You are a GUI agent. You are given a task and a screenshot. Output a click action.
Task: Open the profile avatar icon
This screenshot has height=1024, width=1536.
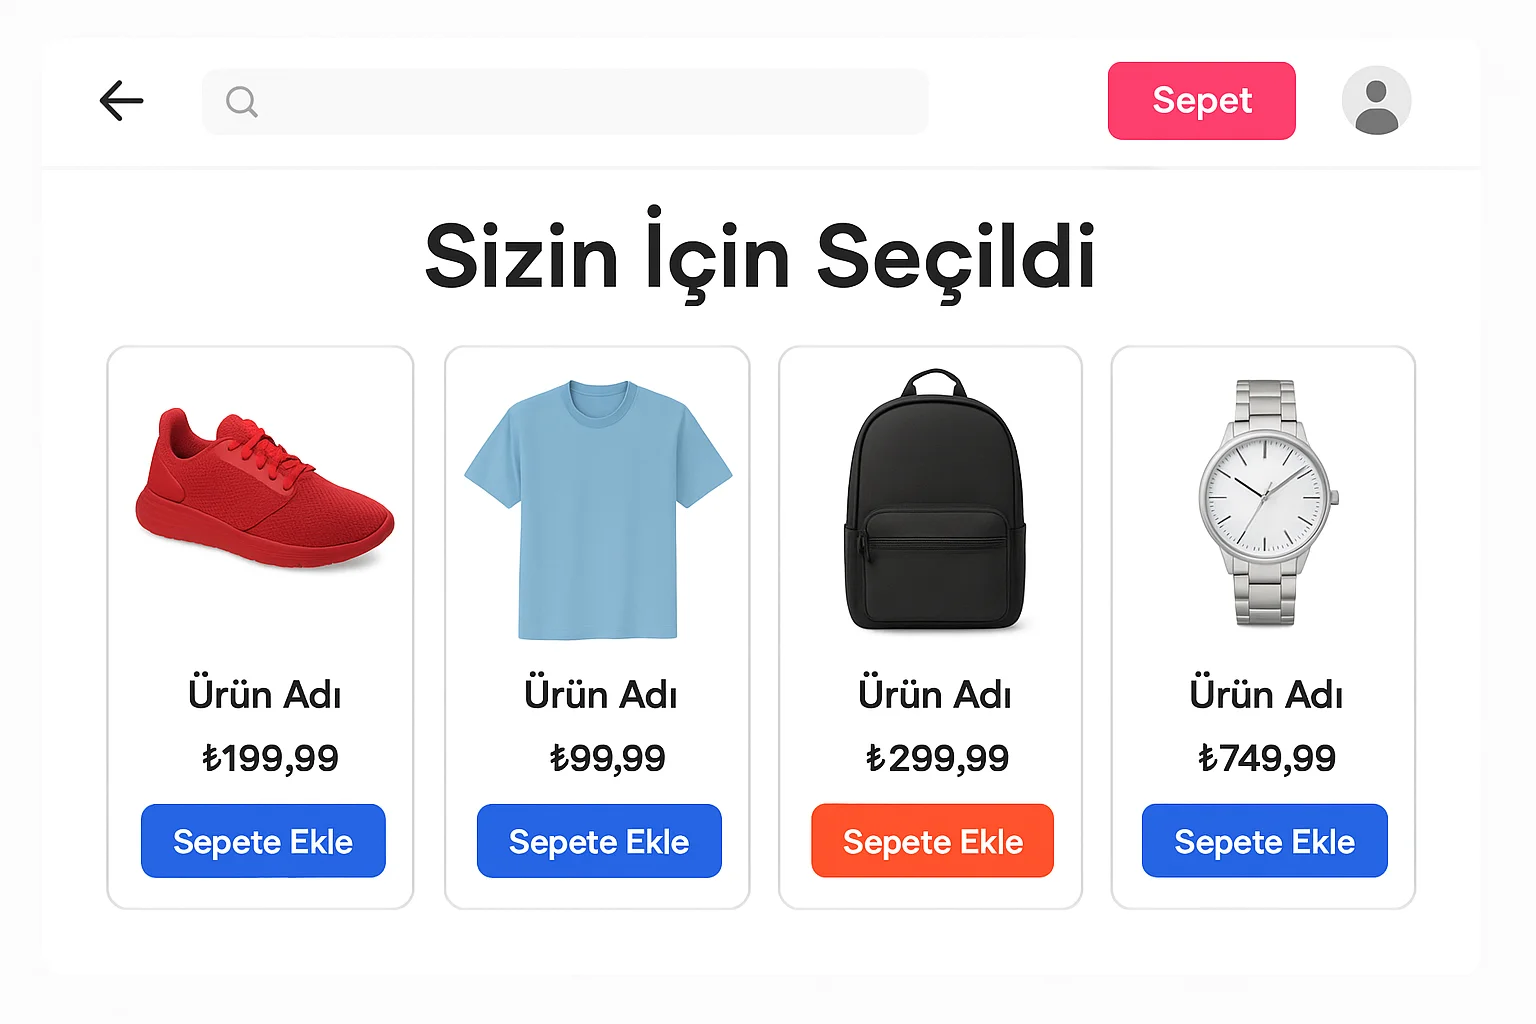(1376, 100)
